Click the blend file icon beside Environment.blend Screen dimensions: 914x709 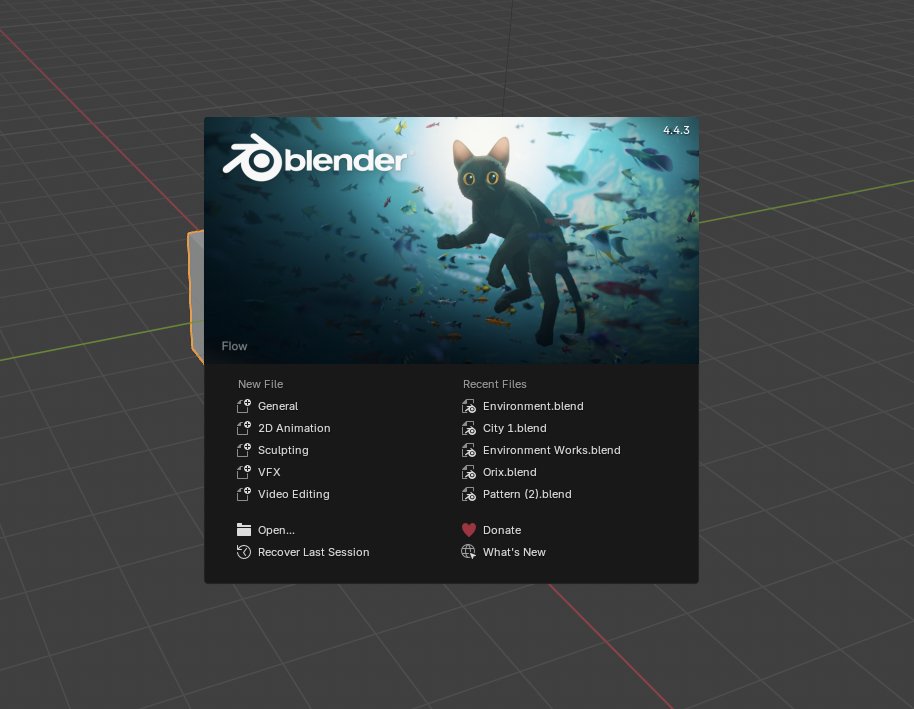pyautogui.click(x=468, y=406)
